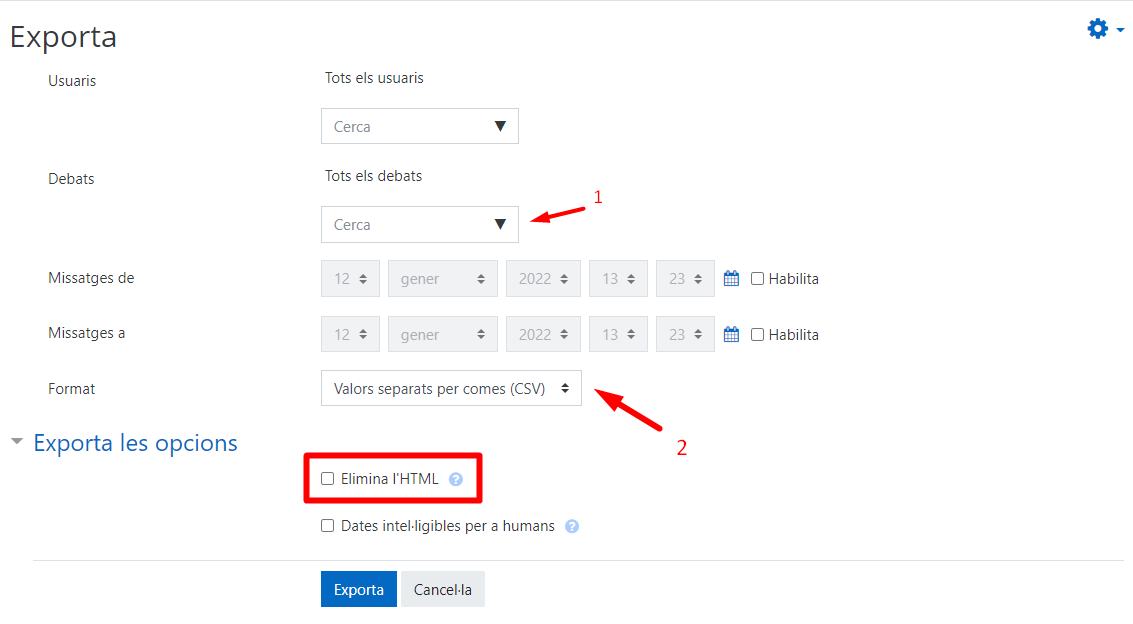The image size is (1133, 624).
Task: Open the month dropdown in Missatges de
Action: pyautogui.click(x=442, y=279)
